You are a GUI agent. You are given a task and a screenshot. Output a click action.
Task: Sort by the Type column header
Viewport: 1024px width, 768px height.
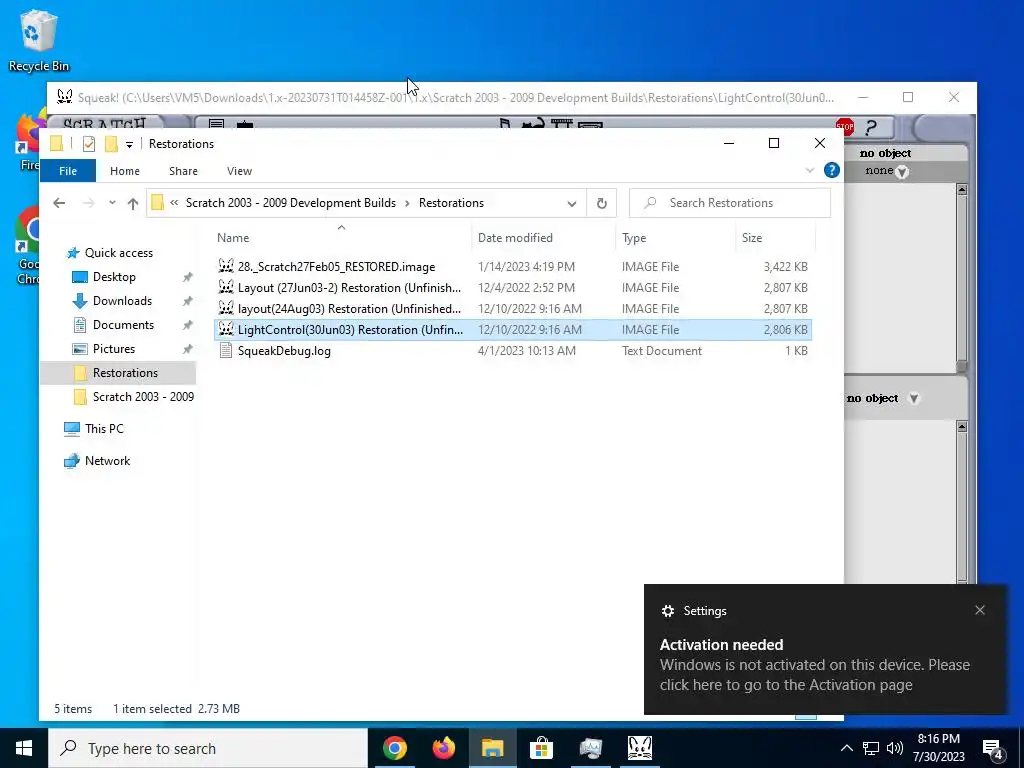(x=633, y=238)
